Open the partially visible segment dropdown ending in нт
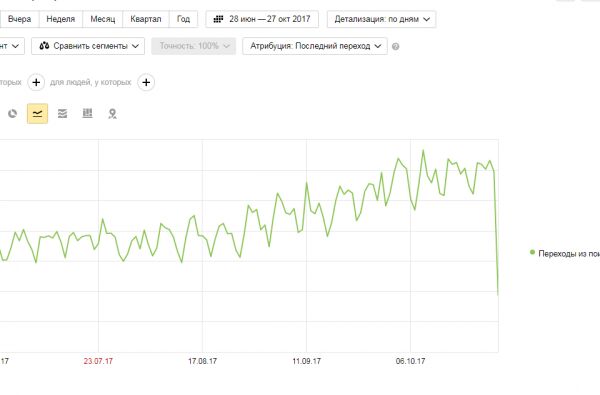 (x=11, y=46)
